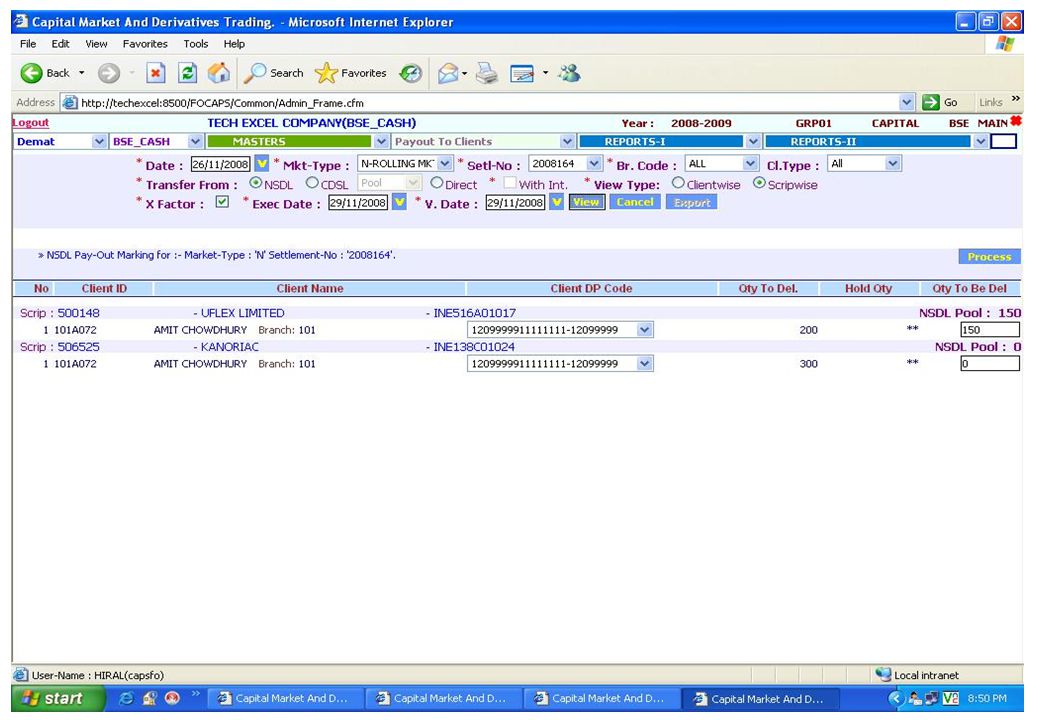Uncheck the X Factor checkbox
The height and width of the screenshot is (720, 1040).
(x=222, y=202)
